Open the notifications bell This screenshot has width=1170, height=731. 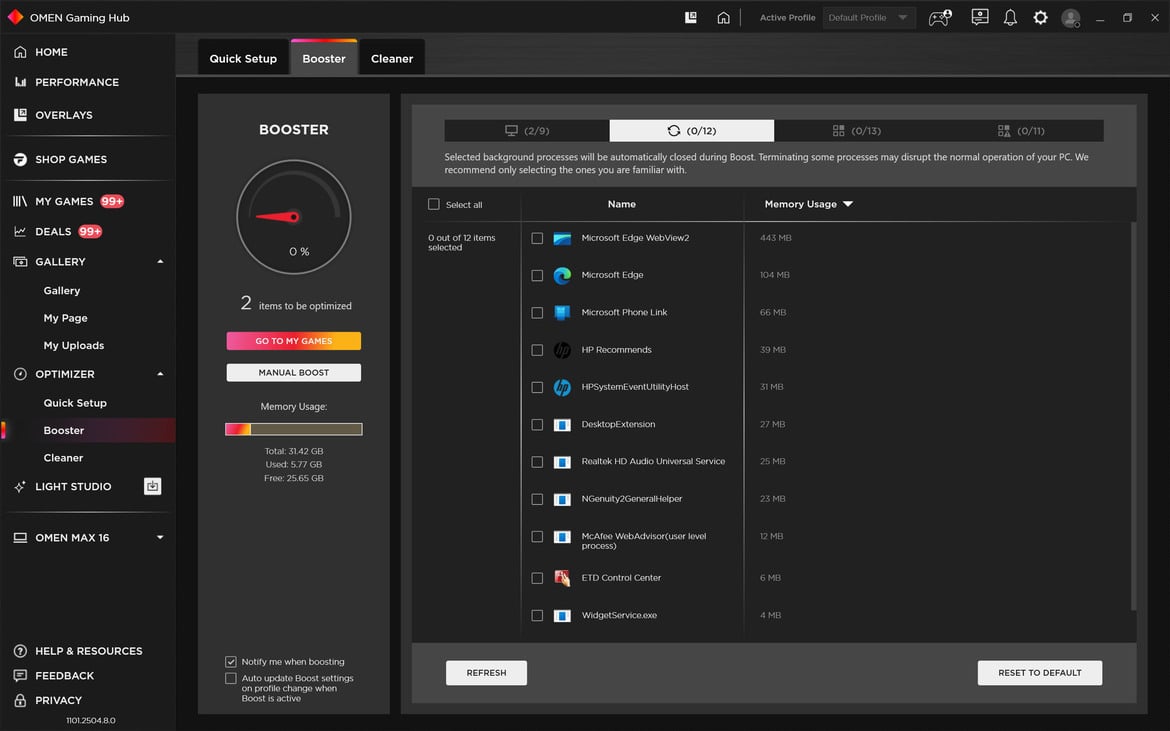[x=1010, y=17]
